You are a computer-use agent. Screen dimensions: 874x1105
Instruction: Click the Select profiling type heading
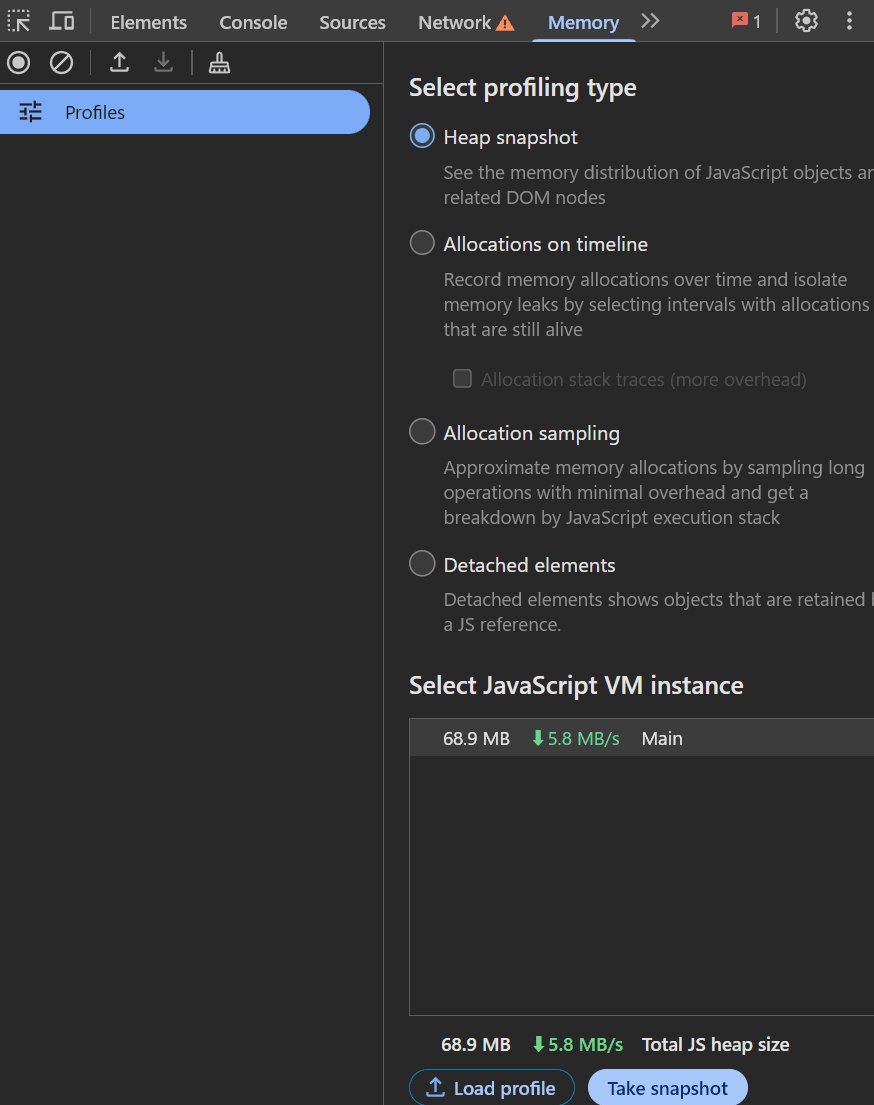coord(522,87)
